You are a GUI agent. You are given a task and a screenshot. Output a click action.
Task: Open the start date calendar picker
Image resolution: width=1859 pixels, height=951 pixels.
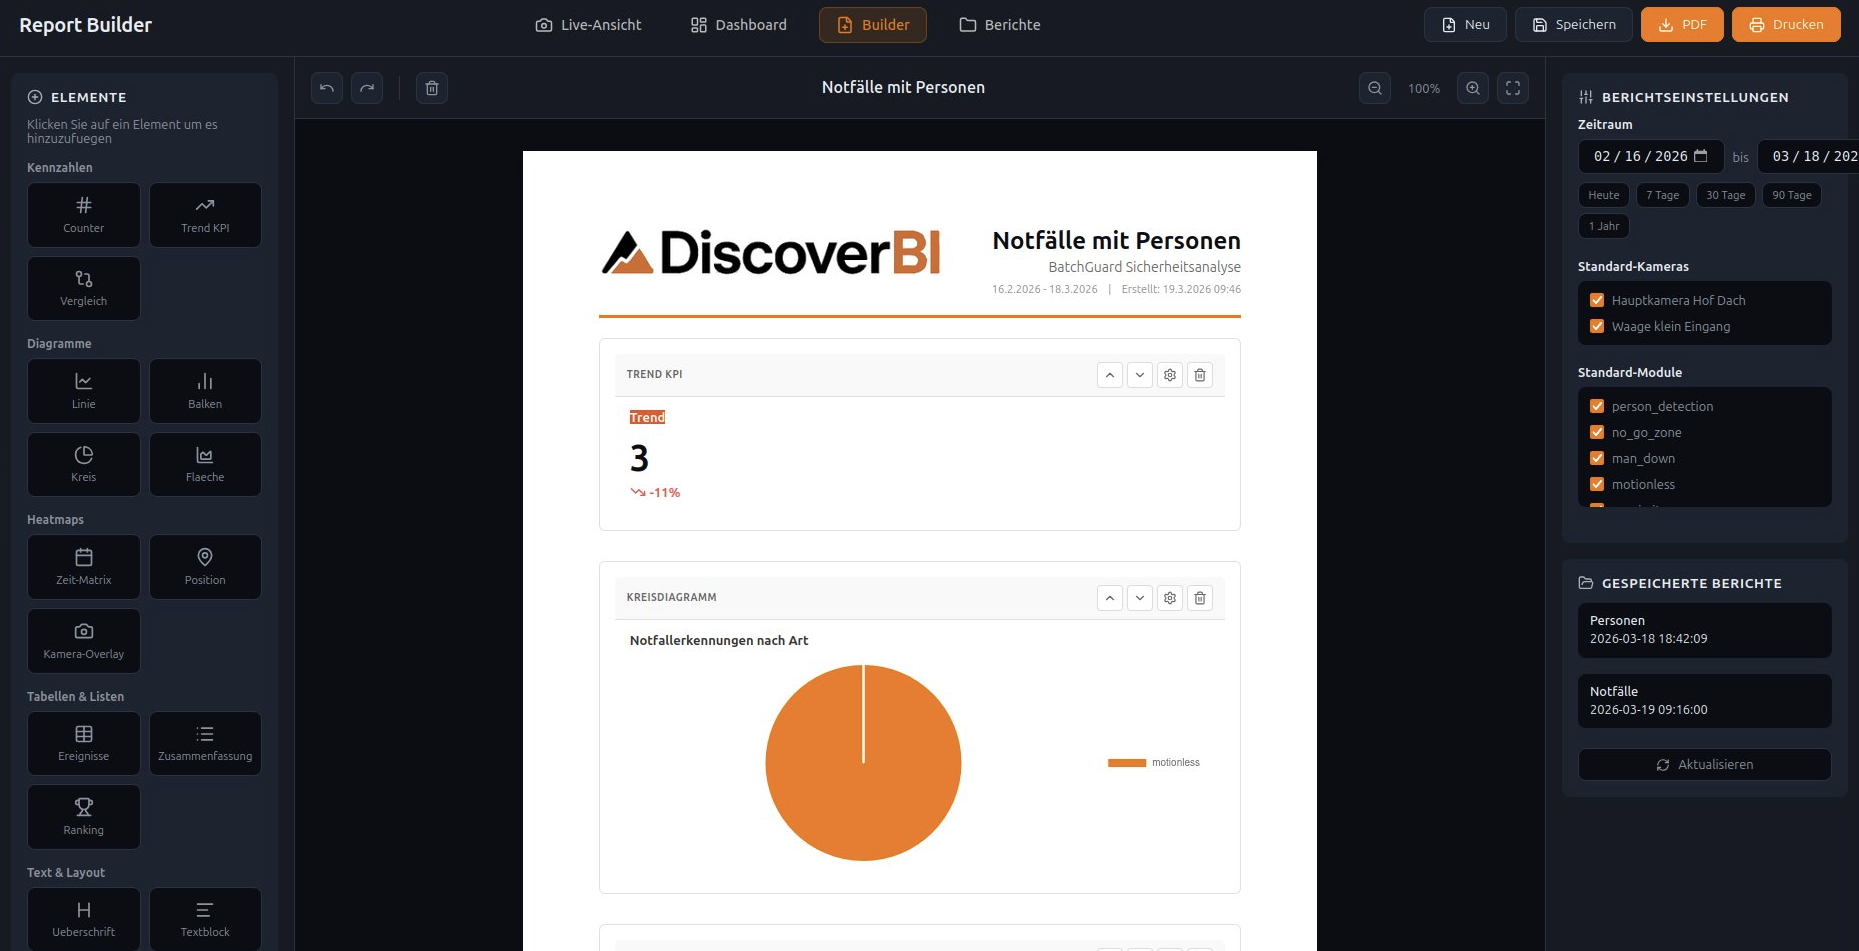point(1703,156)
